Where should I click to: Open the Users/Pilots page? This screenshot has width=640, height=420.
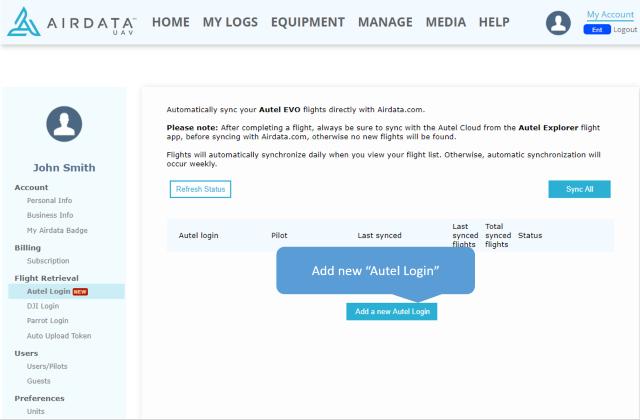[47, 367]
